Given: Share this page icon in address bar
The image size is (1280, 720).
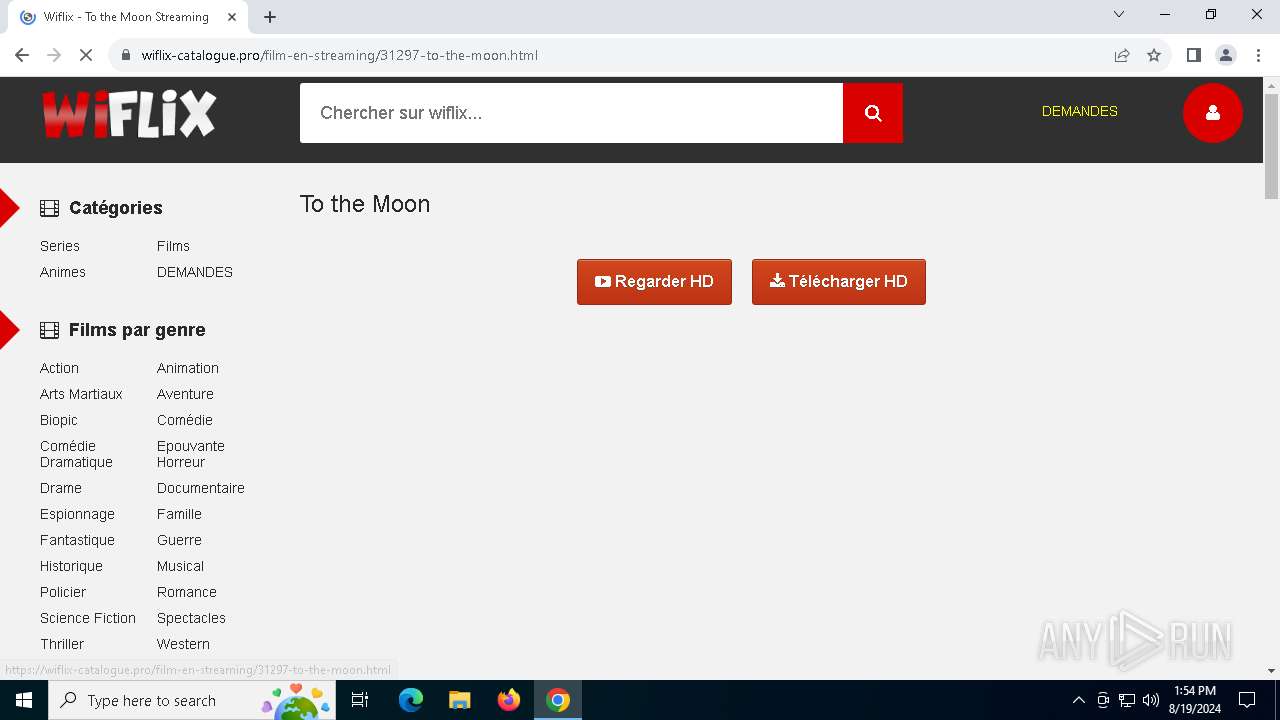Looking at the screenshot, I should point(1122,55).
